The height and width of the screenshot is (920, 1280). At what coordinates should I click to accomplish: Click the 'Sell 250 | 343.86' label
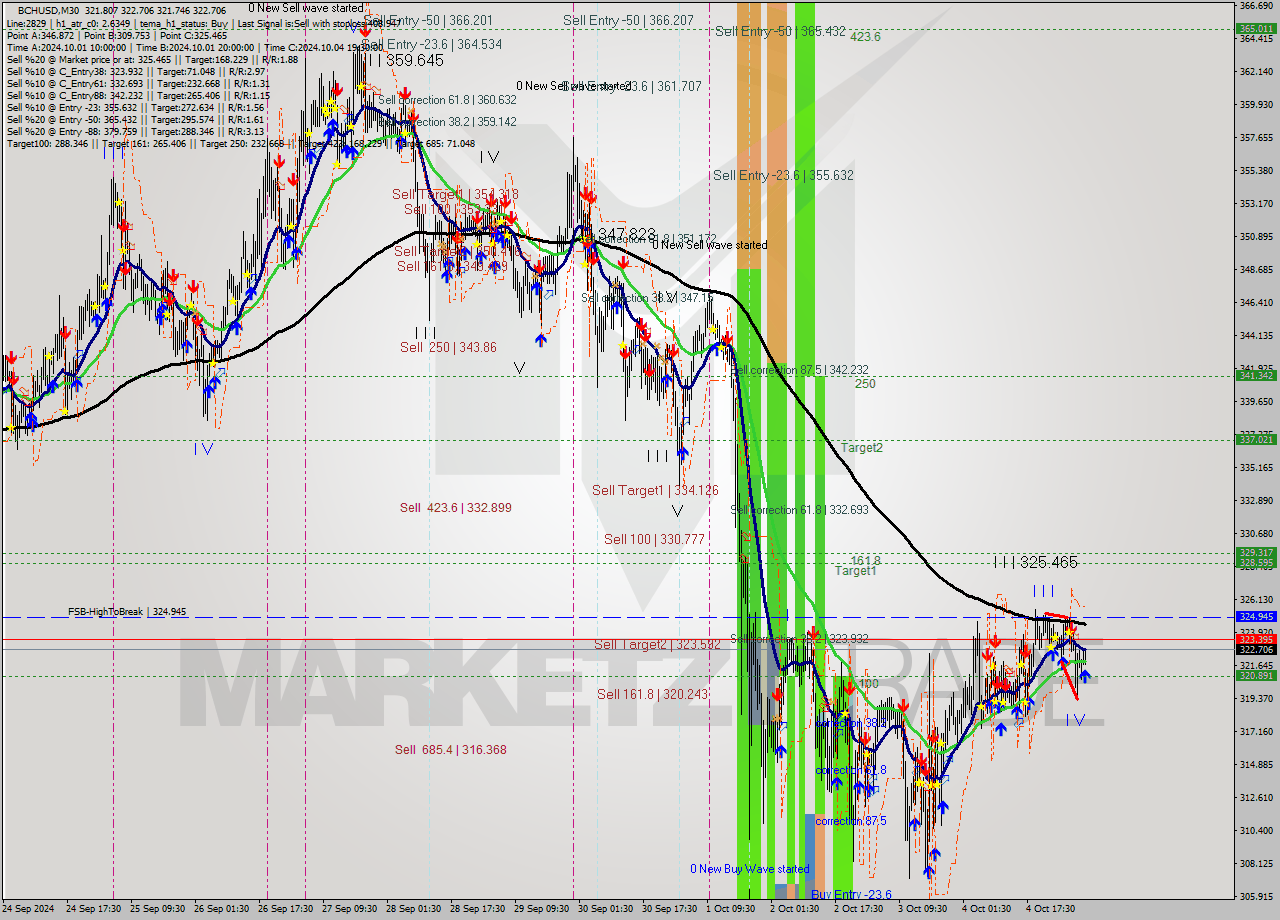[x=448, y=347]
